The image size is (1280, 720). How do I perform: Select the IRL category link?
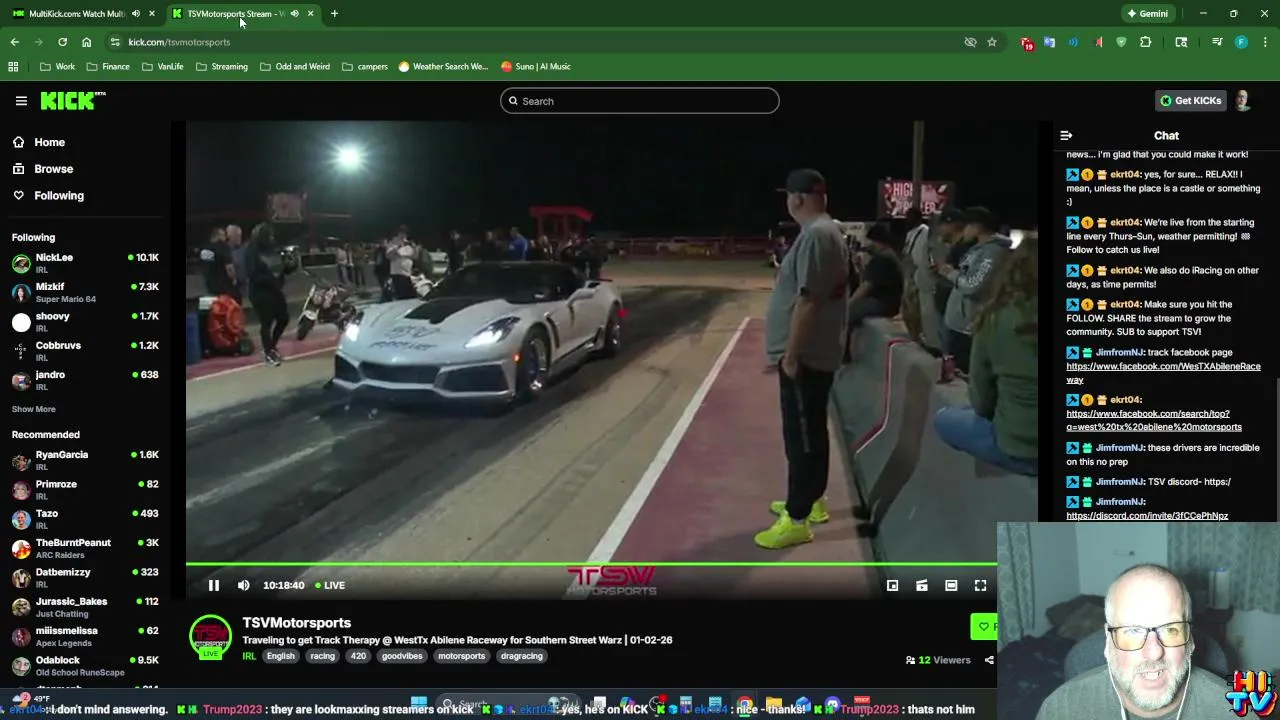tap(249, 656)
